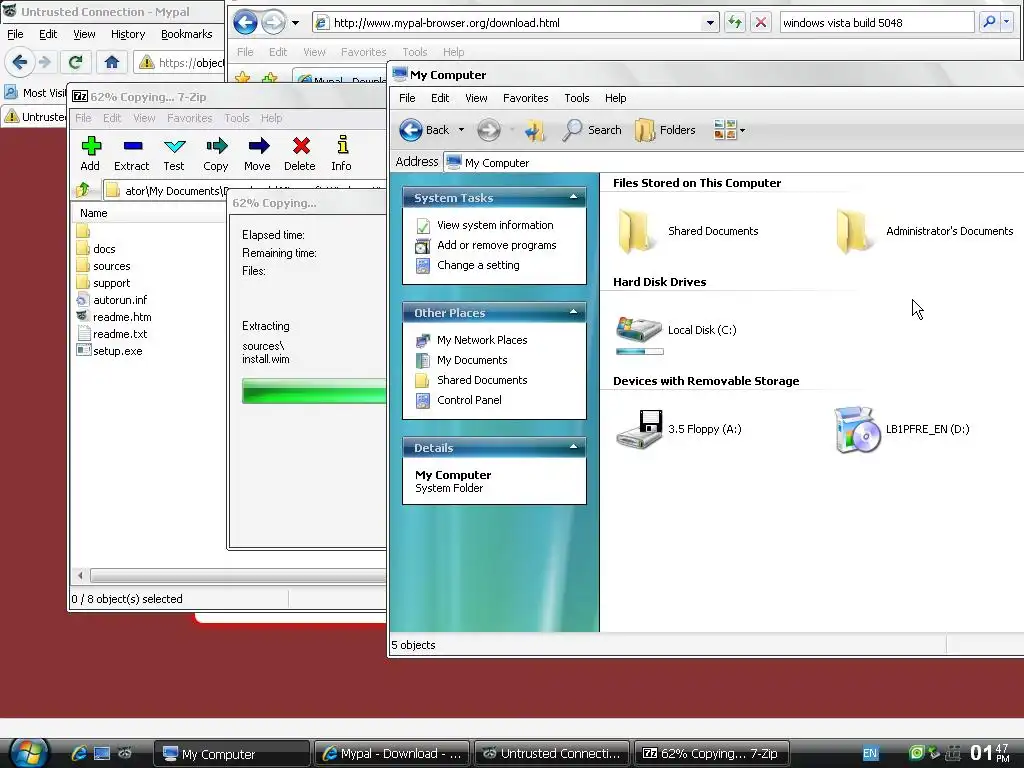Open the Favorites menu in My Computer
The height and width of the screenshot is (768, 1024).
[526, 98]
